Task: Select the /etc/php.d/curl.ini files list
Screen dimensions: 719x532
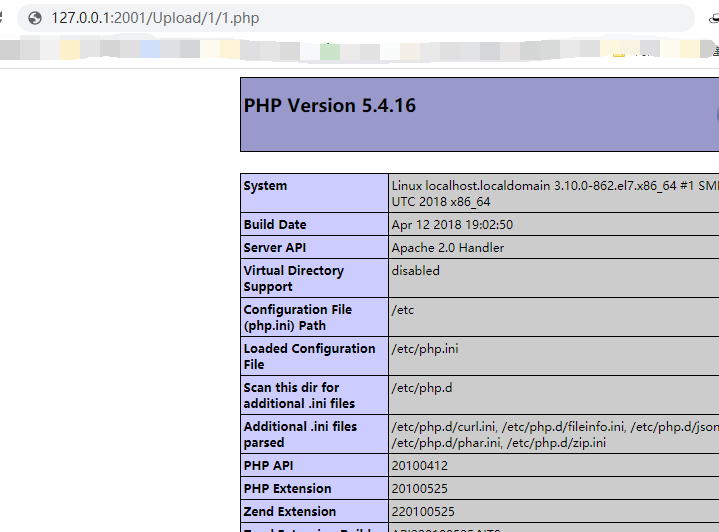Action: (x=555, y=434)
